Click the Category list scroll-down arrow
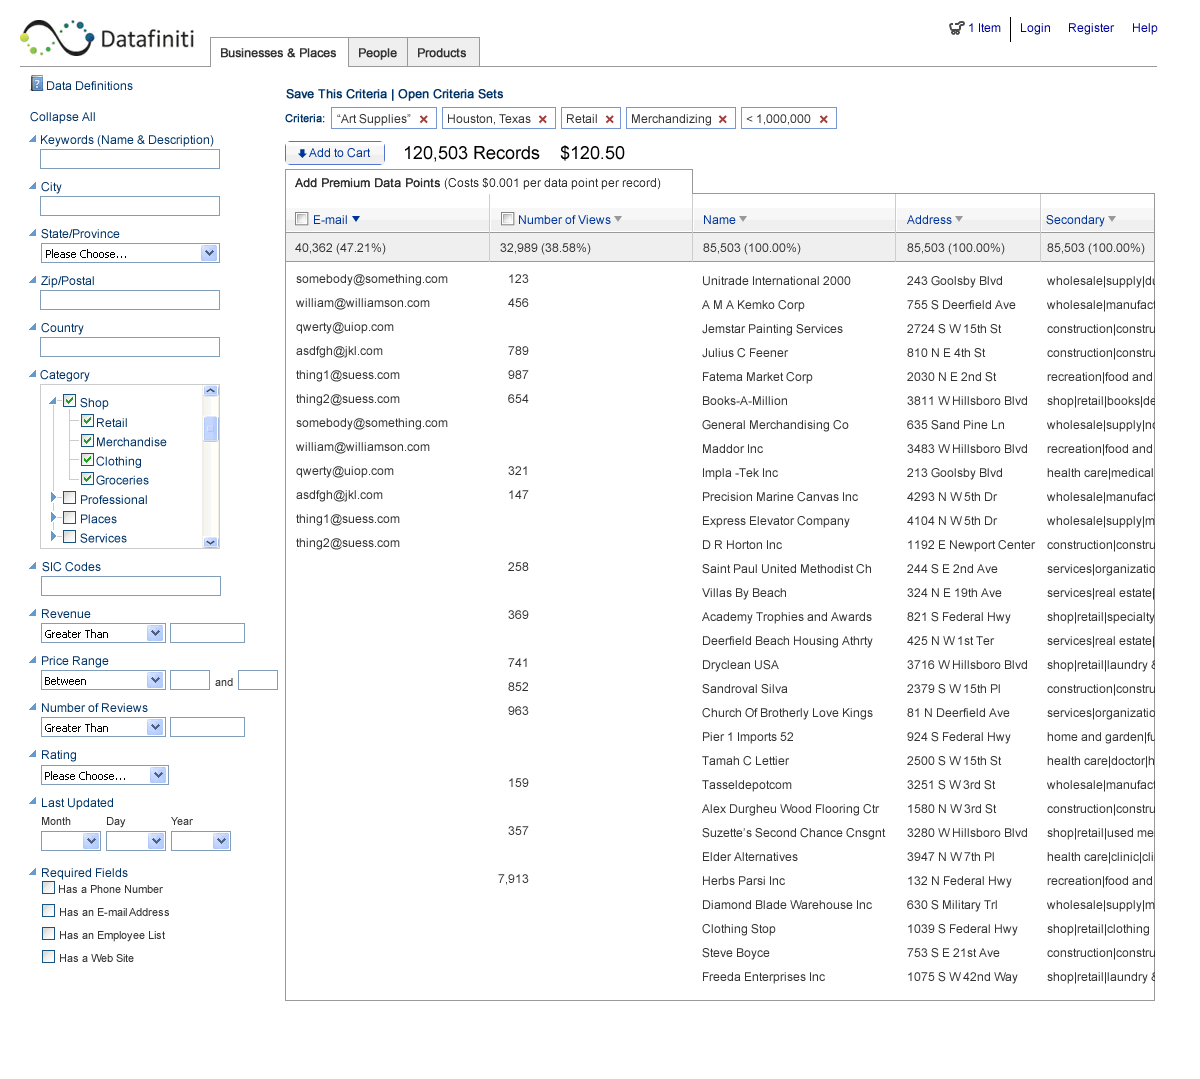This screenshot has height=1079, width=1200. (x=210, y=542)
